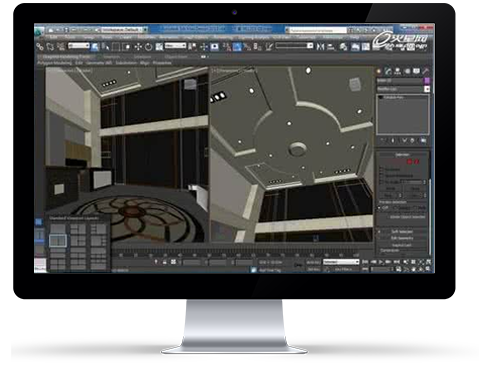Switch to the Utilities panel hammer icon
Screen dimensions: 479x365
tap(426, 71)
